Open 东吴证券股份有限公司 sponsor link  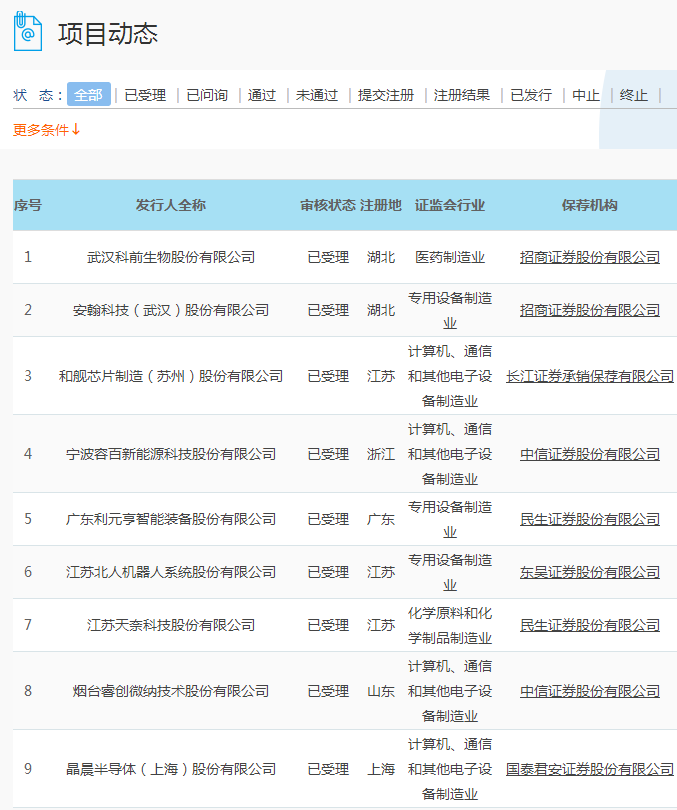pos(590,572)
